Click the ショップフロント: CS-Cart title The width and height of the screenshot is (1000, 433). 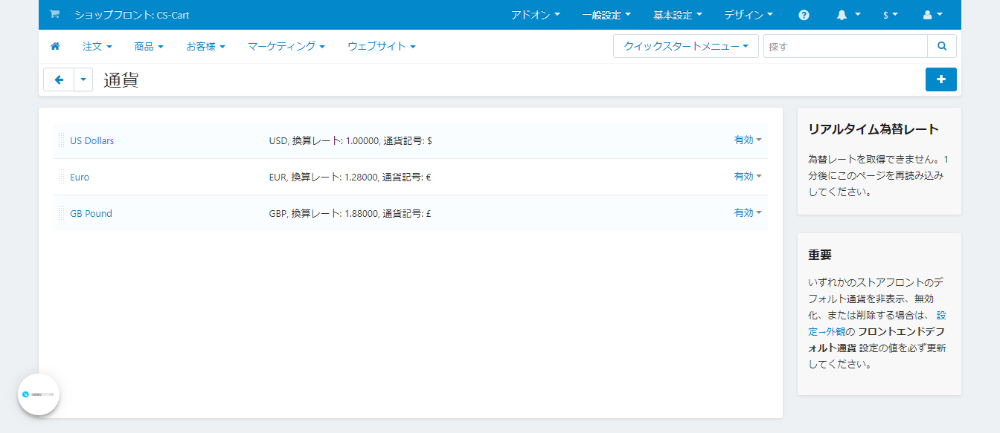[132, 15]
